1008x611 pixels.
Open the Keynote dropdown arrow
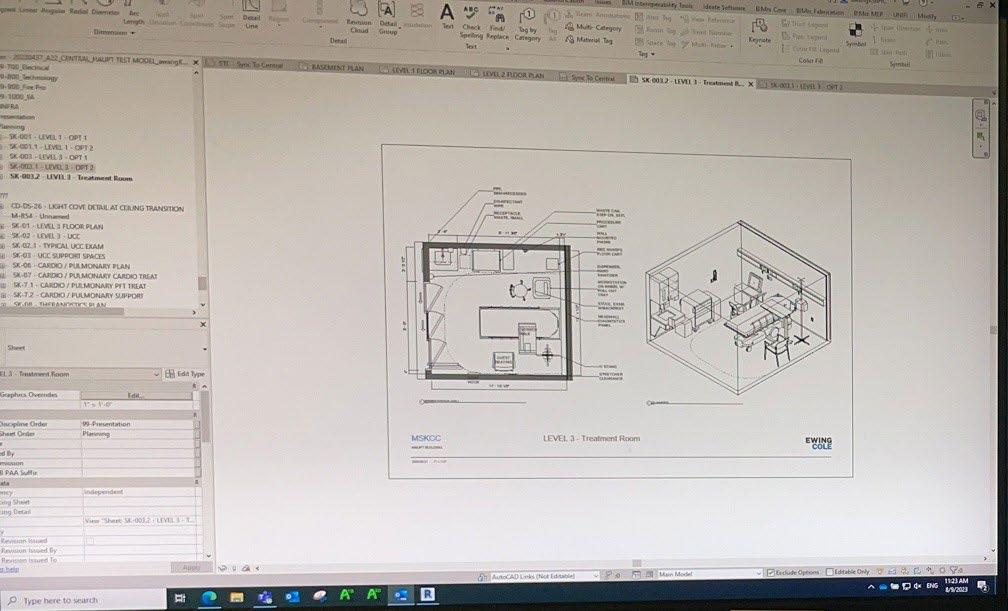760,48
